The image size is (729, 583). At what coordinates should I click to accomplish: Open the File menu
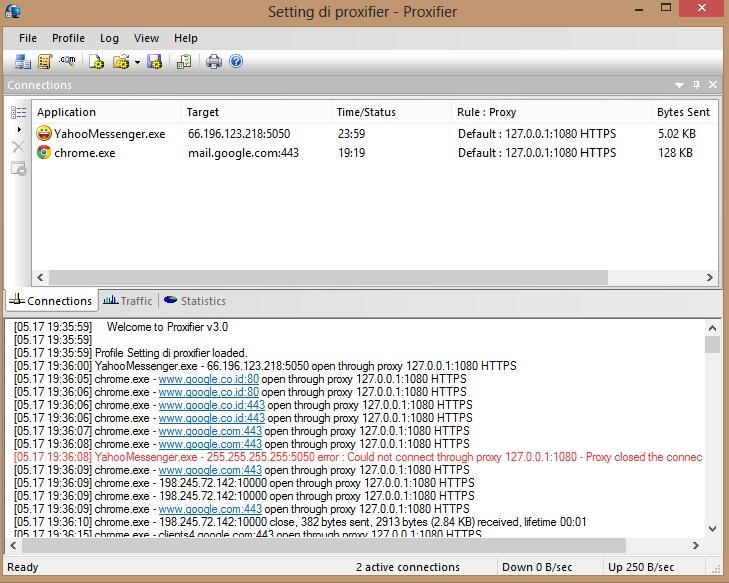coord(28,38)
